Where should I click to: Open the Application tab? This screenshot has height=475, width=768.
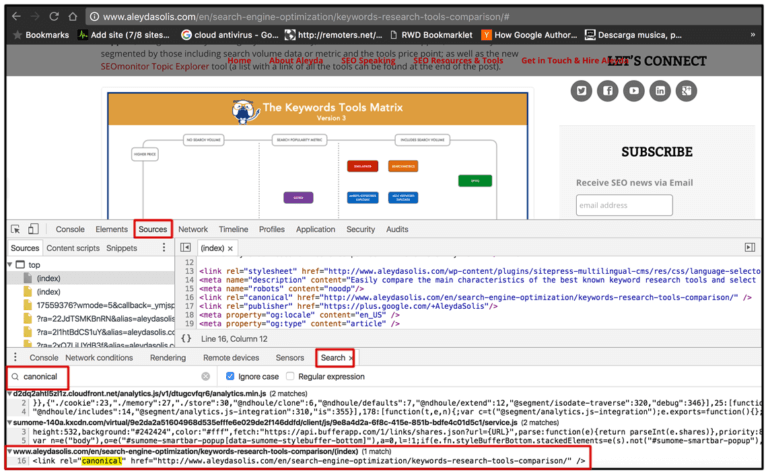click(x=315, y=229)
